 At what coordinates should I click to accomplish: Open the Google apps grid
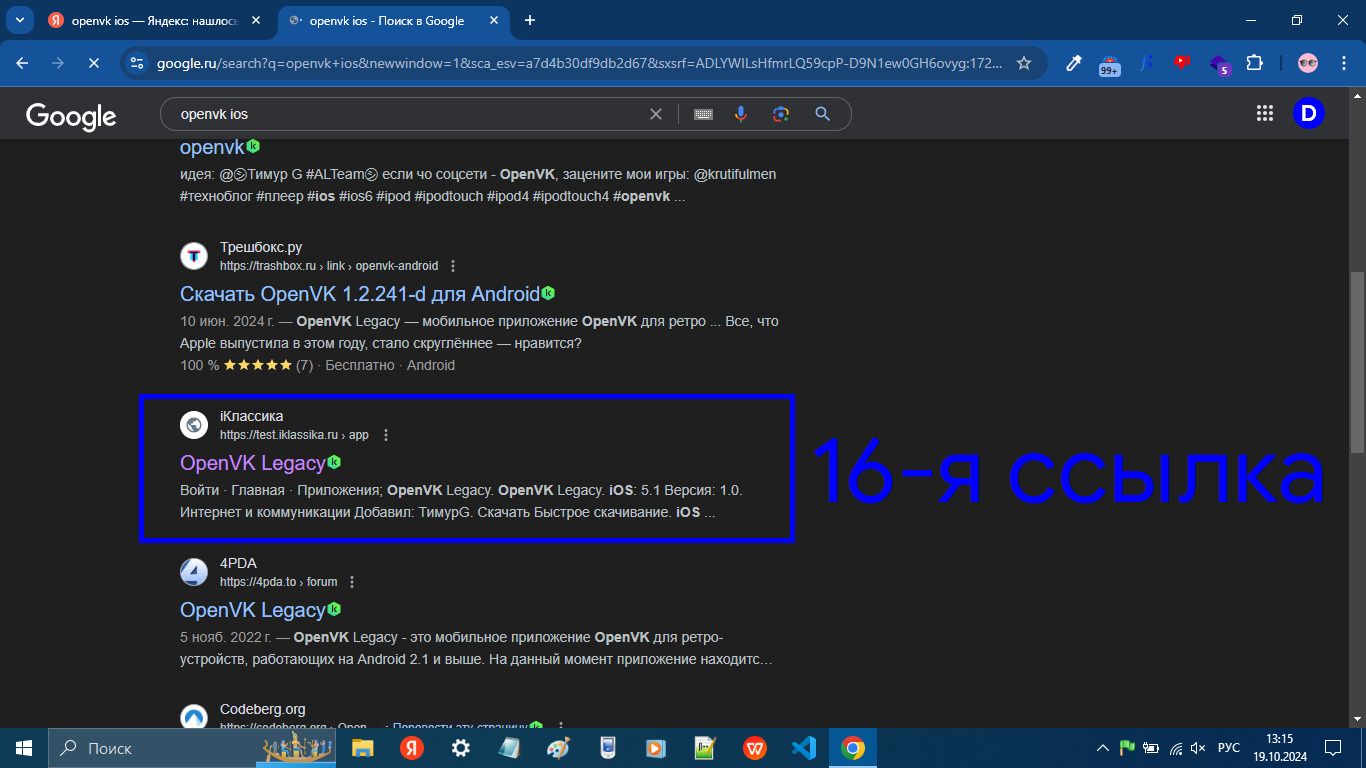(1265, 114)
